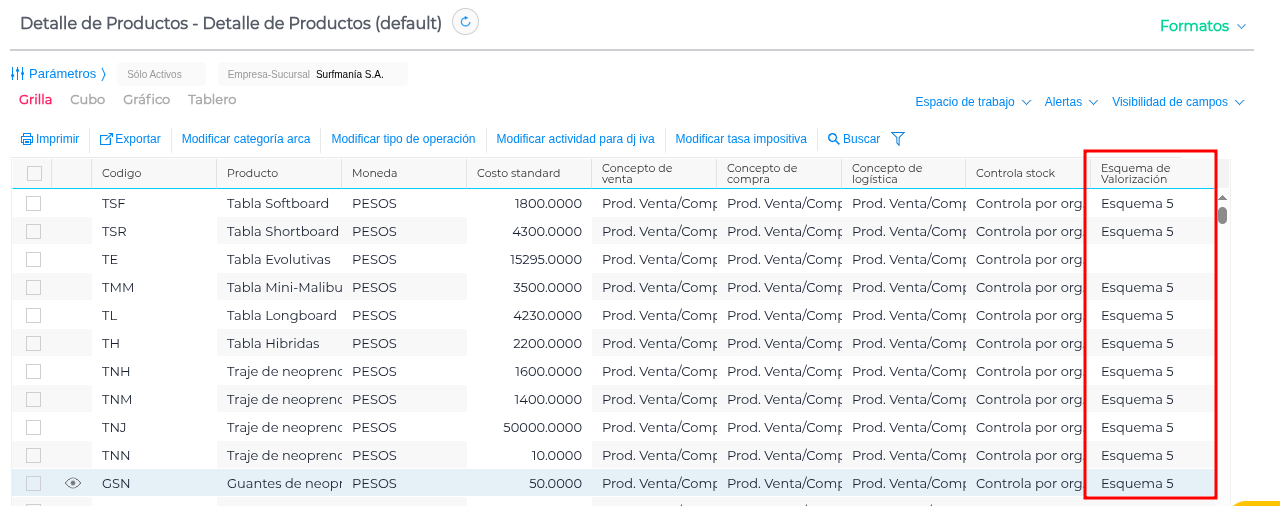Click the filter funnel icon
The width and height of the screenshot is (1280, 506).
click(897, 139)
